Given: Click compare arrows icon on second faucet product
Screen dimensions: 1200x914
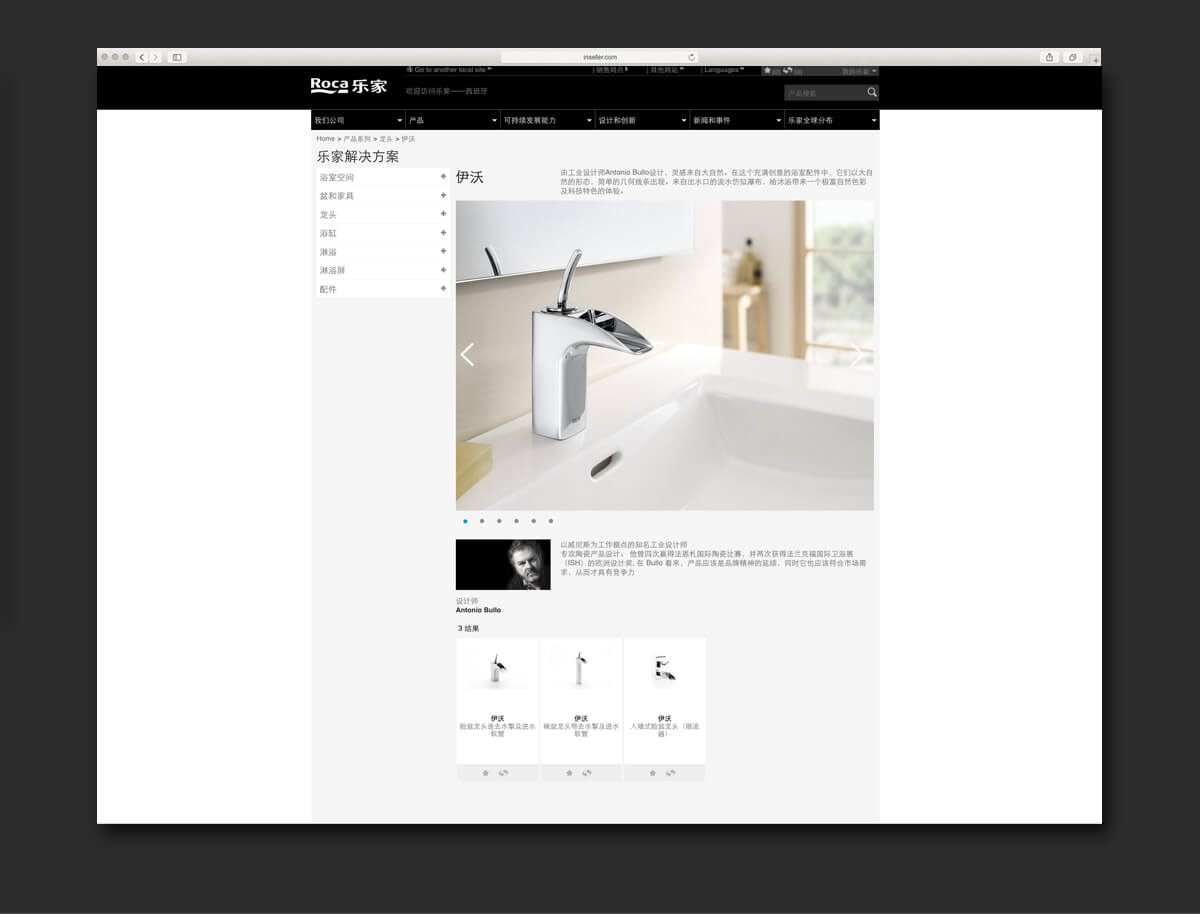Looking at the screenshot, I should coord(587,773).
